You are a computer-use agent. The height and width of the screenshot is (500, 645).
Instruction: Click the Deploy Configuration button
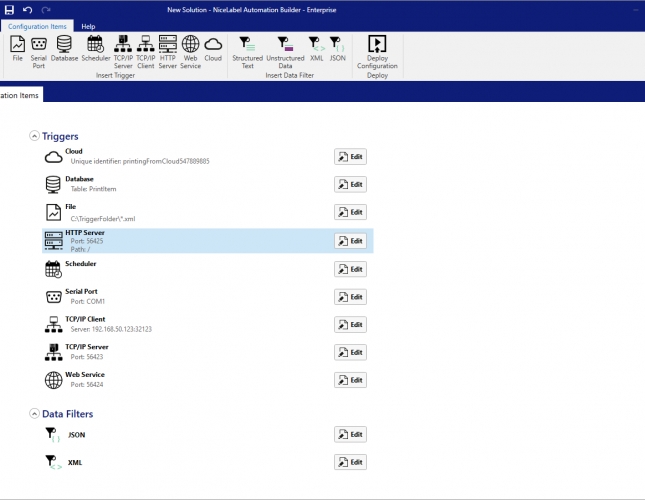tap(377, 50)
